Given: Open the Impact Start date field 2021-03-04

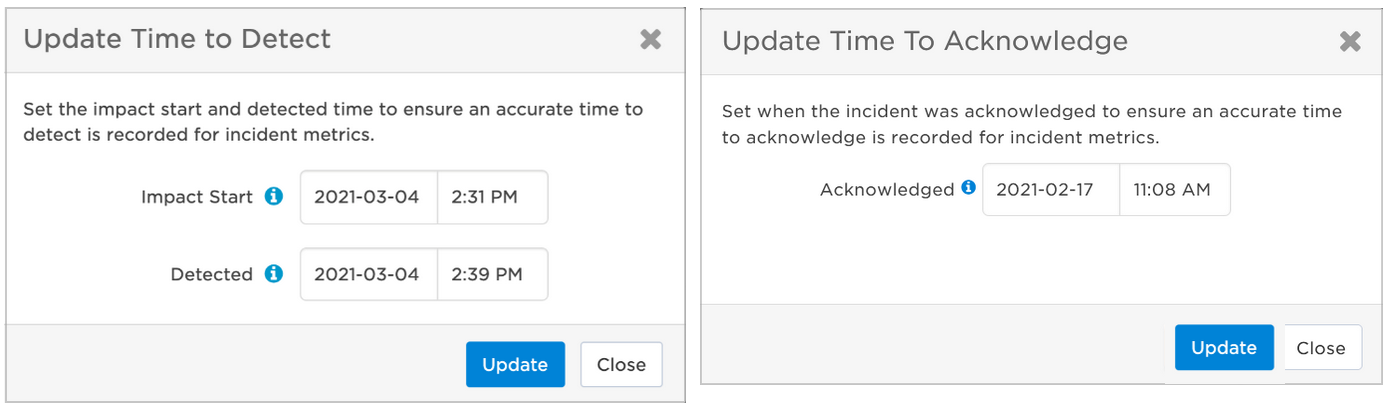Looking at the screenshot, I should point(369,197).
